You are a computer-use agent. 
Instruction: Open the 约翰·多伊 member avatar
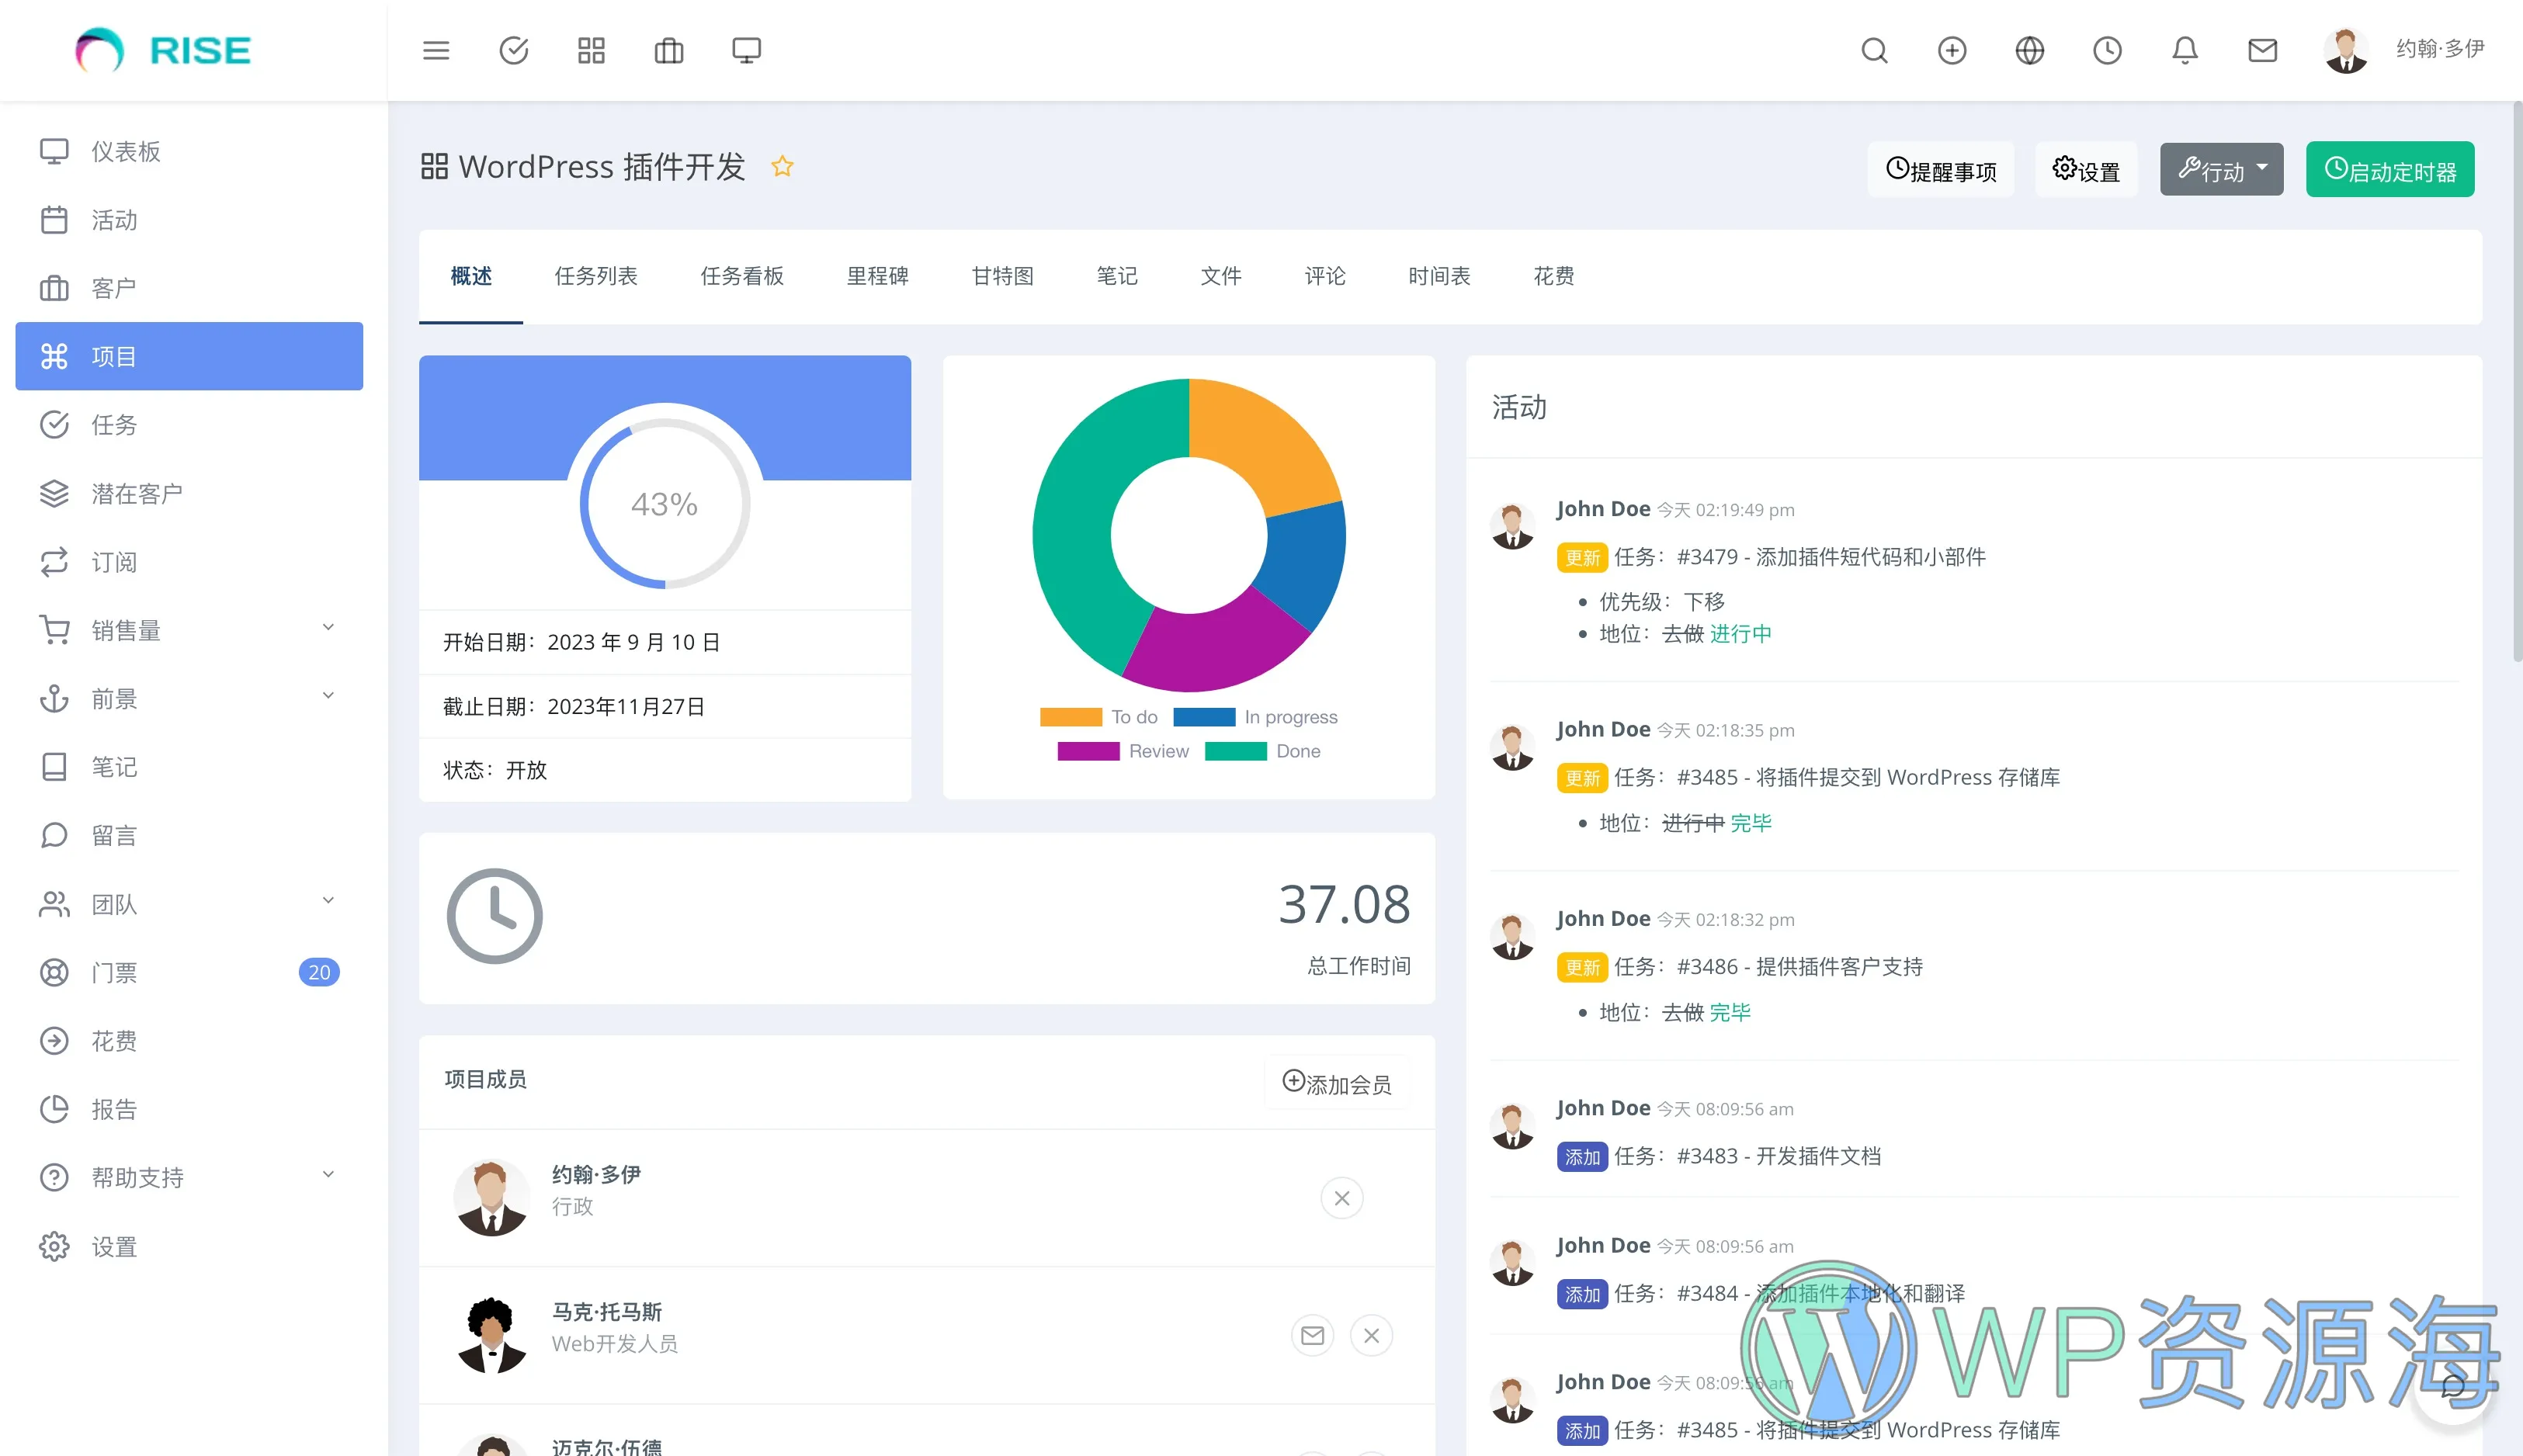pos(491,1198)
